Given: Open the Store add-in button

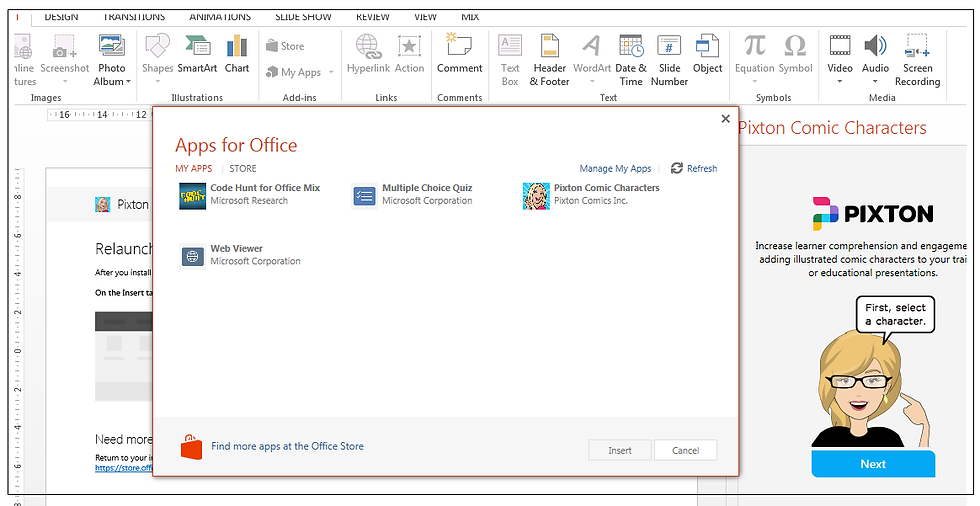Looking at the screenshot, I should click(285, 46).
